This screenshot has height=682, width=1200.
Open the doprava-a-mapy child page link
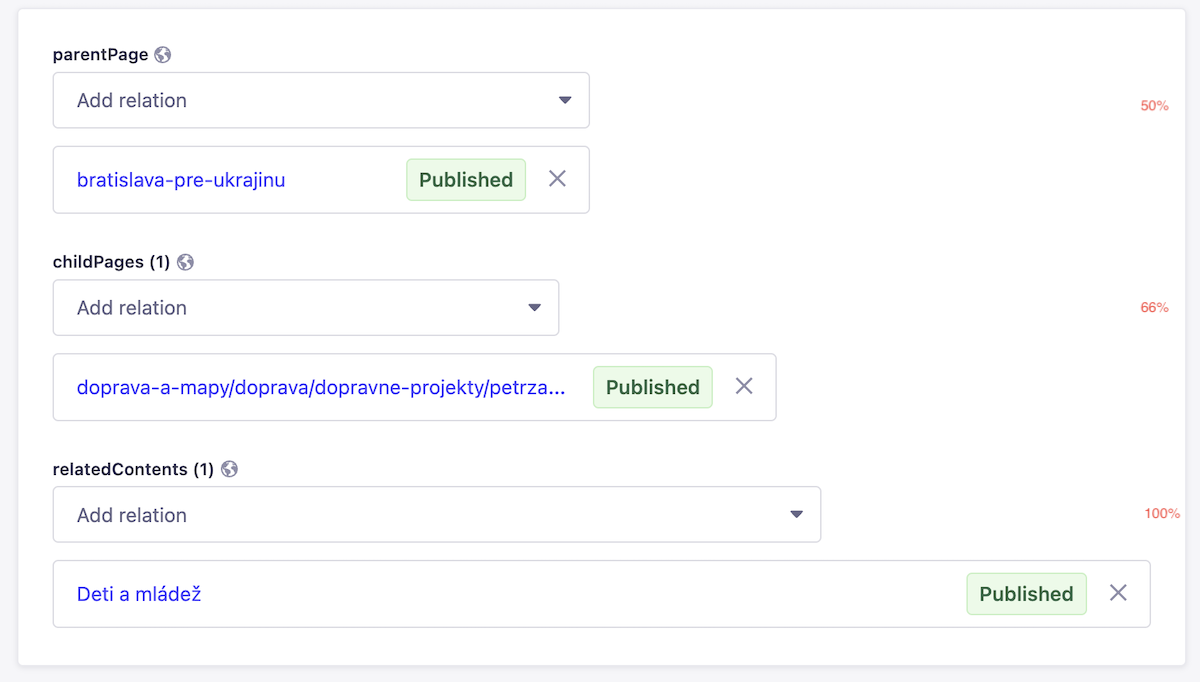pos(319,387)
